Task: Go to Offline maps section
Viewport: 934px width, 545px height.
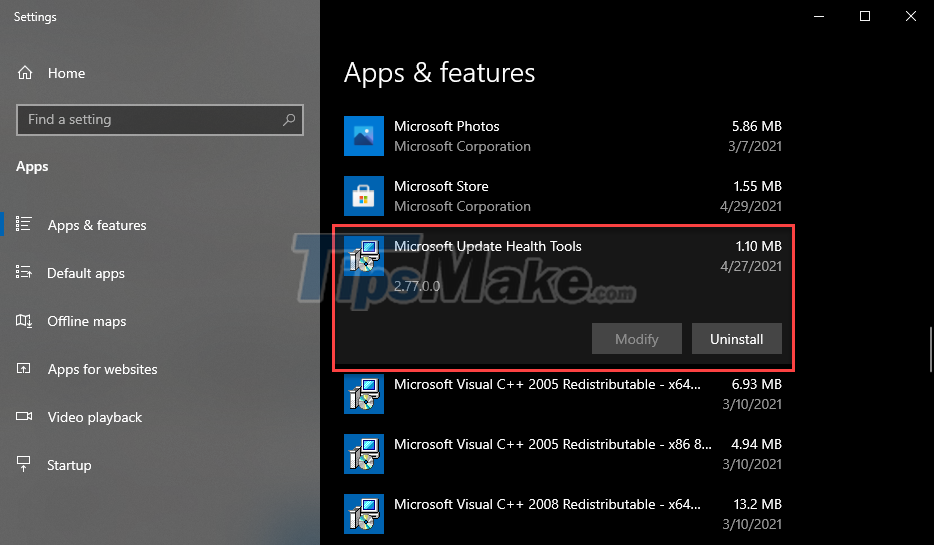Action: click(x=86, y=321)
